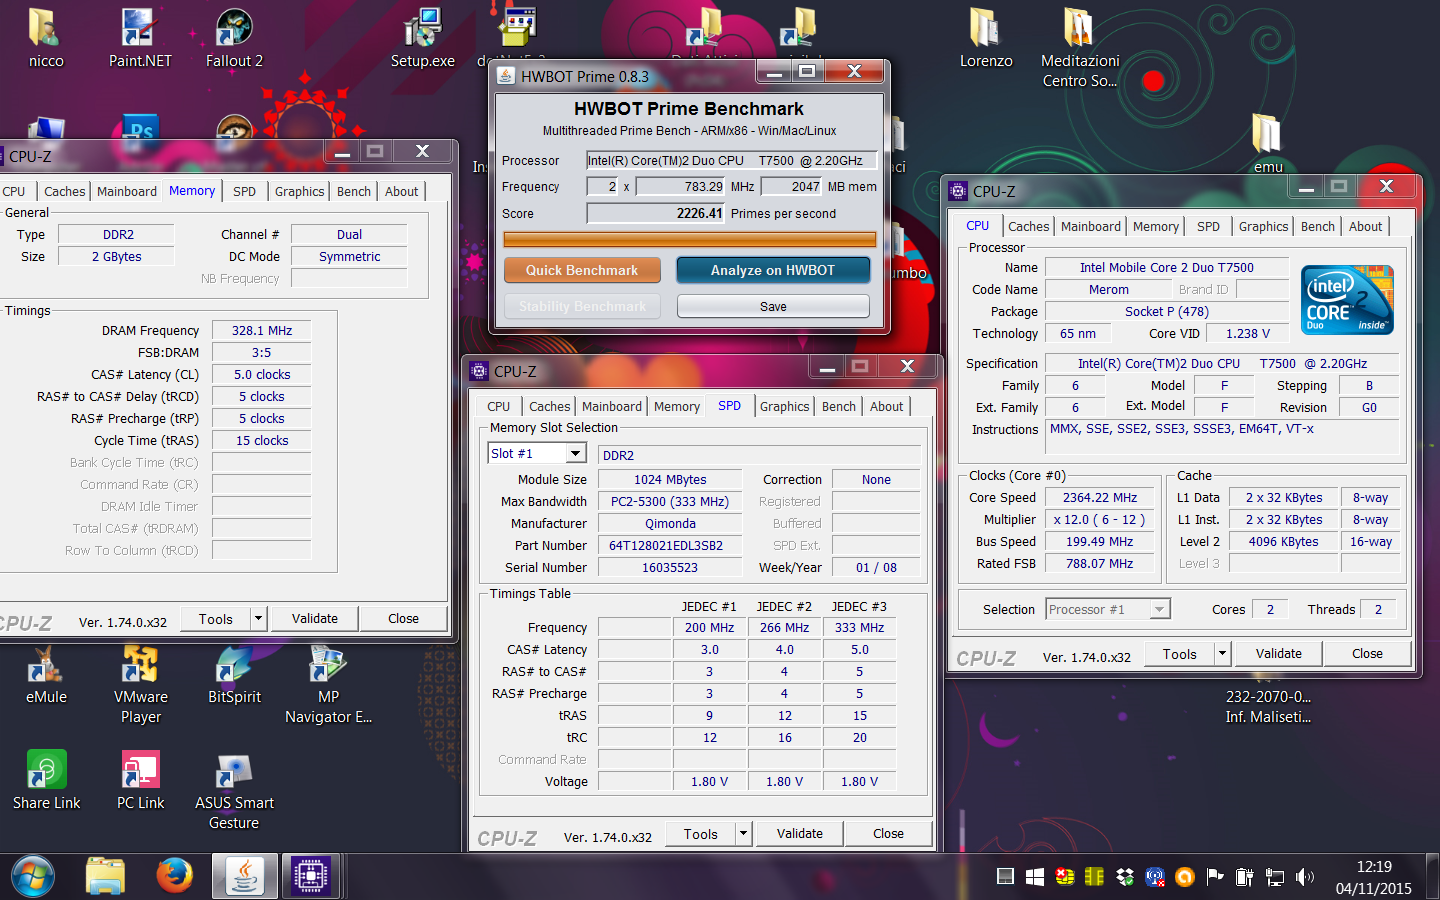Launch eMule desktop shortcut

point(46,675)
